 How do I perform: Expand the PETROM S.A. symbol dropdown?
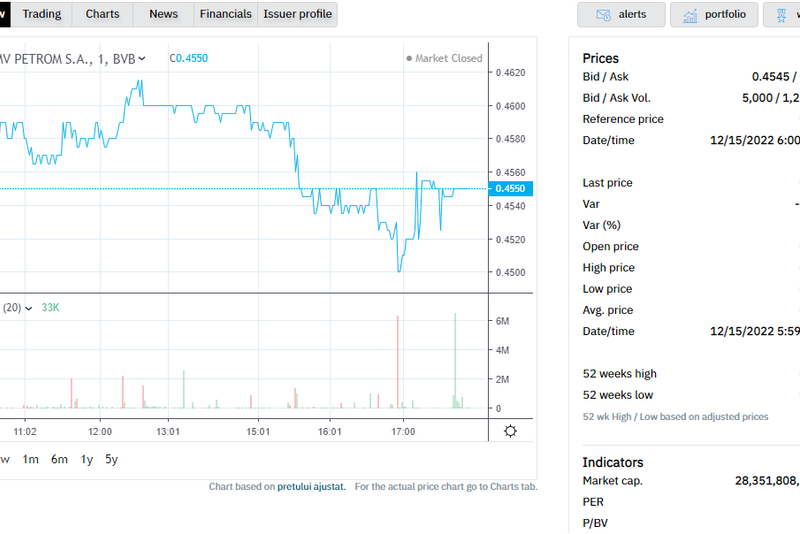tap(141, 59)
